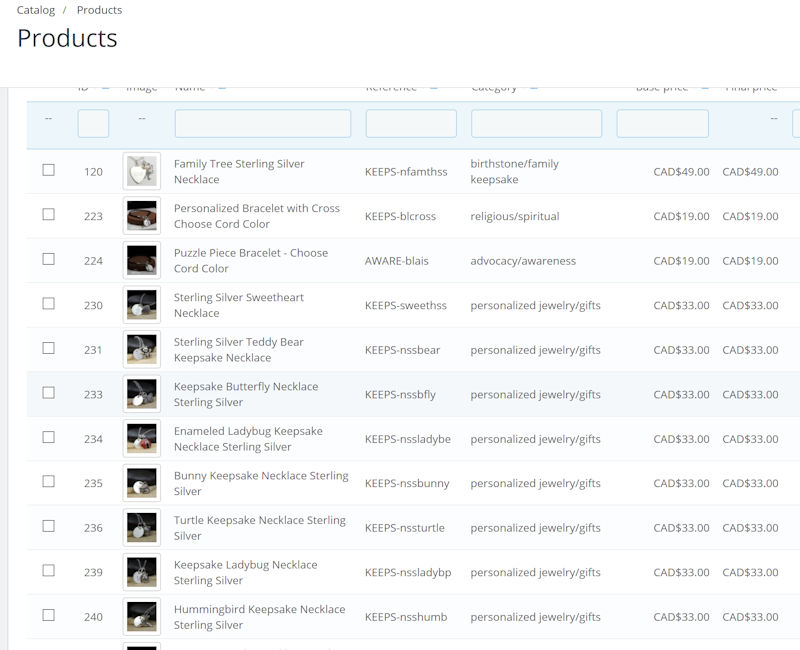Select the Teddy Bear Keepsake Necklace checkbox
This screenshot has height=650, width=800.
48,348
